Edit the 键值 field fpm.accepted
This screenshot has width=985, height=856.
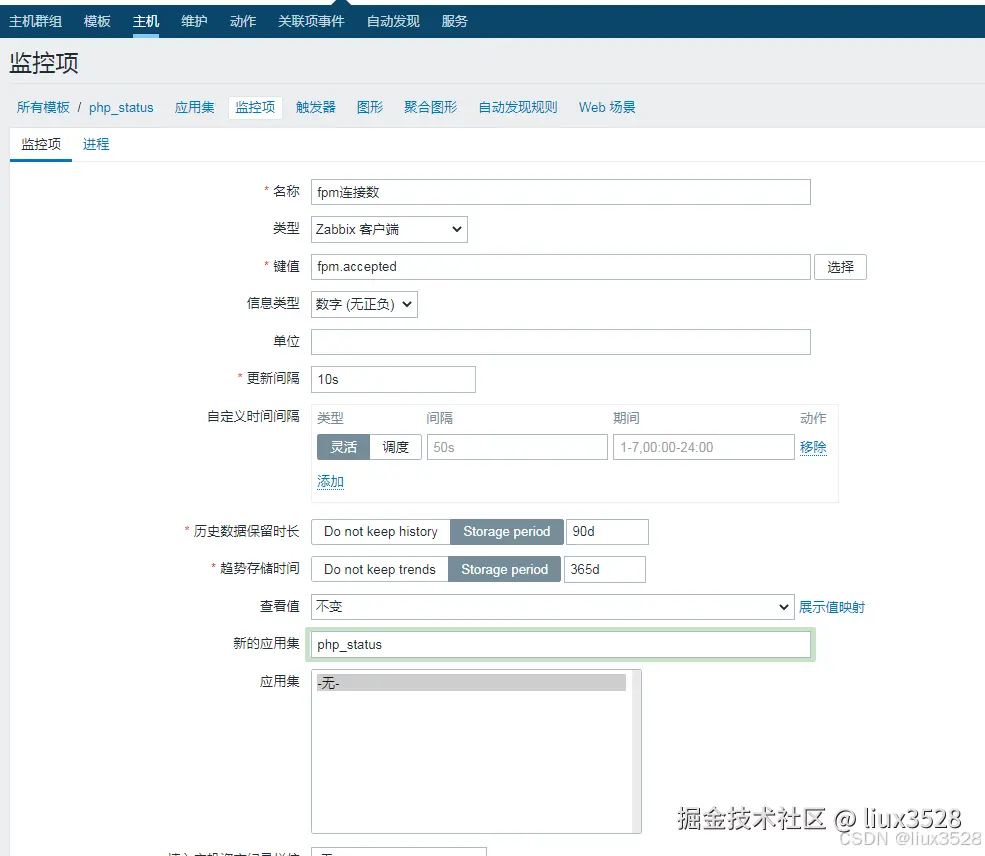560,267
